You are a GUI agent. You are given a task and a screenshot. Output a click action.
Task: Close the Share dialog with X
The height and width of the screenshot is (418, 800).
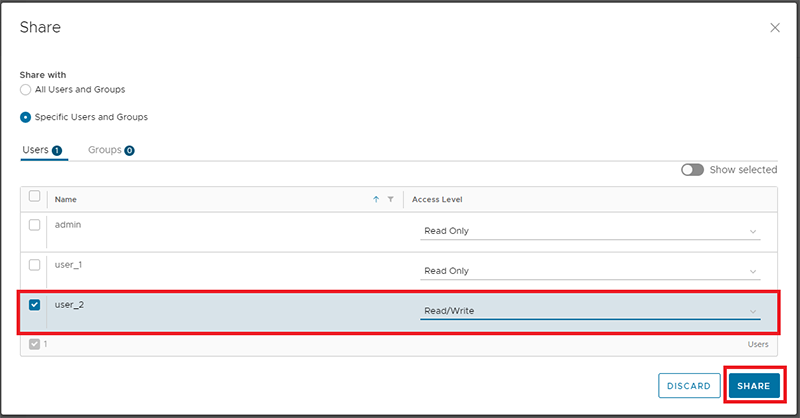point(774,28)
